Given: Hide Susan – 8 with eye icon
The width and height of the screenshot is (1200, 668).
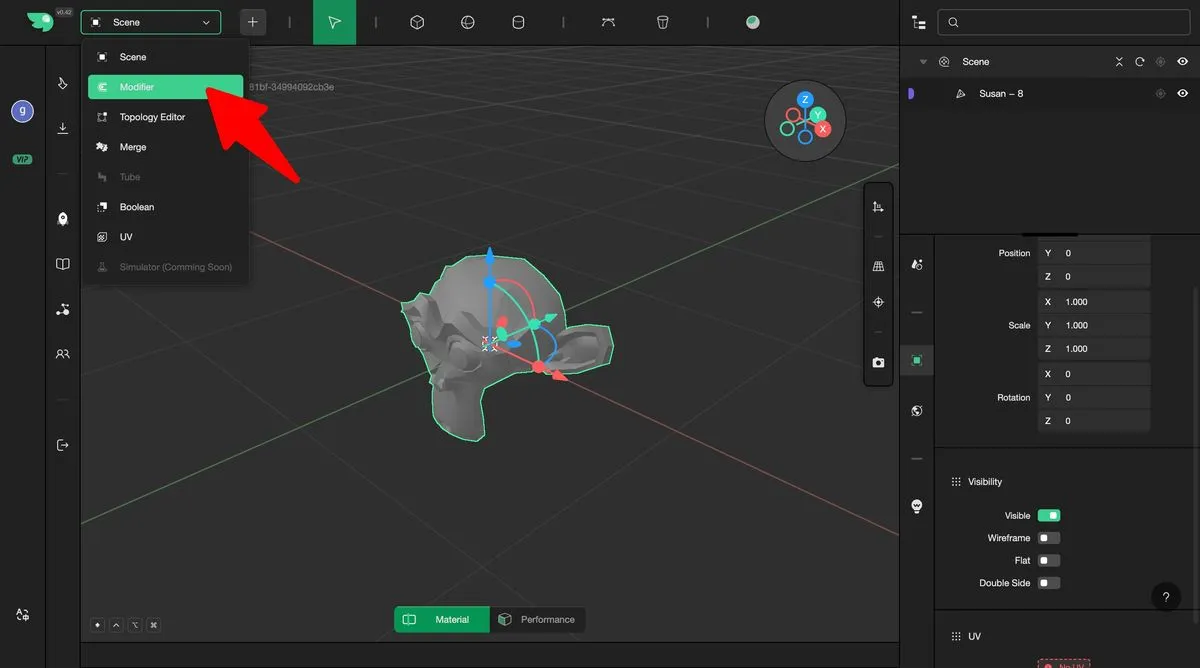Looking at the screenshot, I should point(1182,94).
